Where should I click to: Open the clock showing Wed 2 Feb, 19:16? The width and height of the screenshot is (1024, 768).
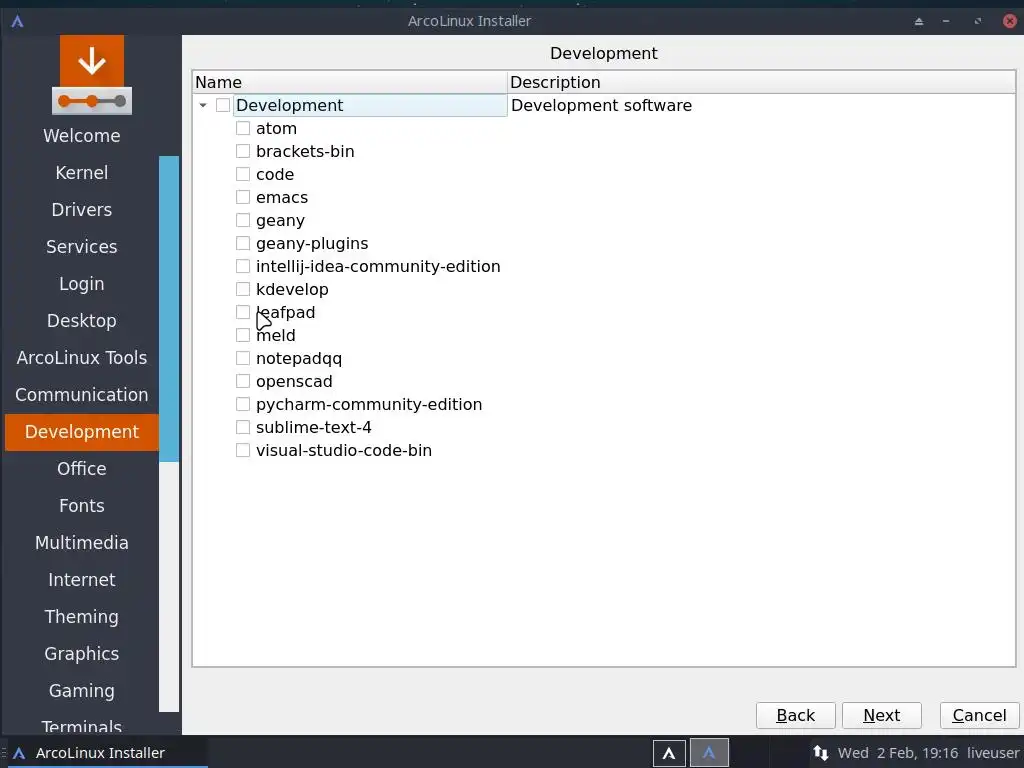click(x=898, y=752)
